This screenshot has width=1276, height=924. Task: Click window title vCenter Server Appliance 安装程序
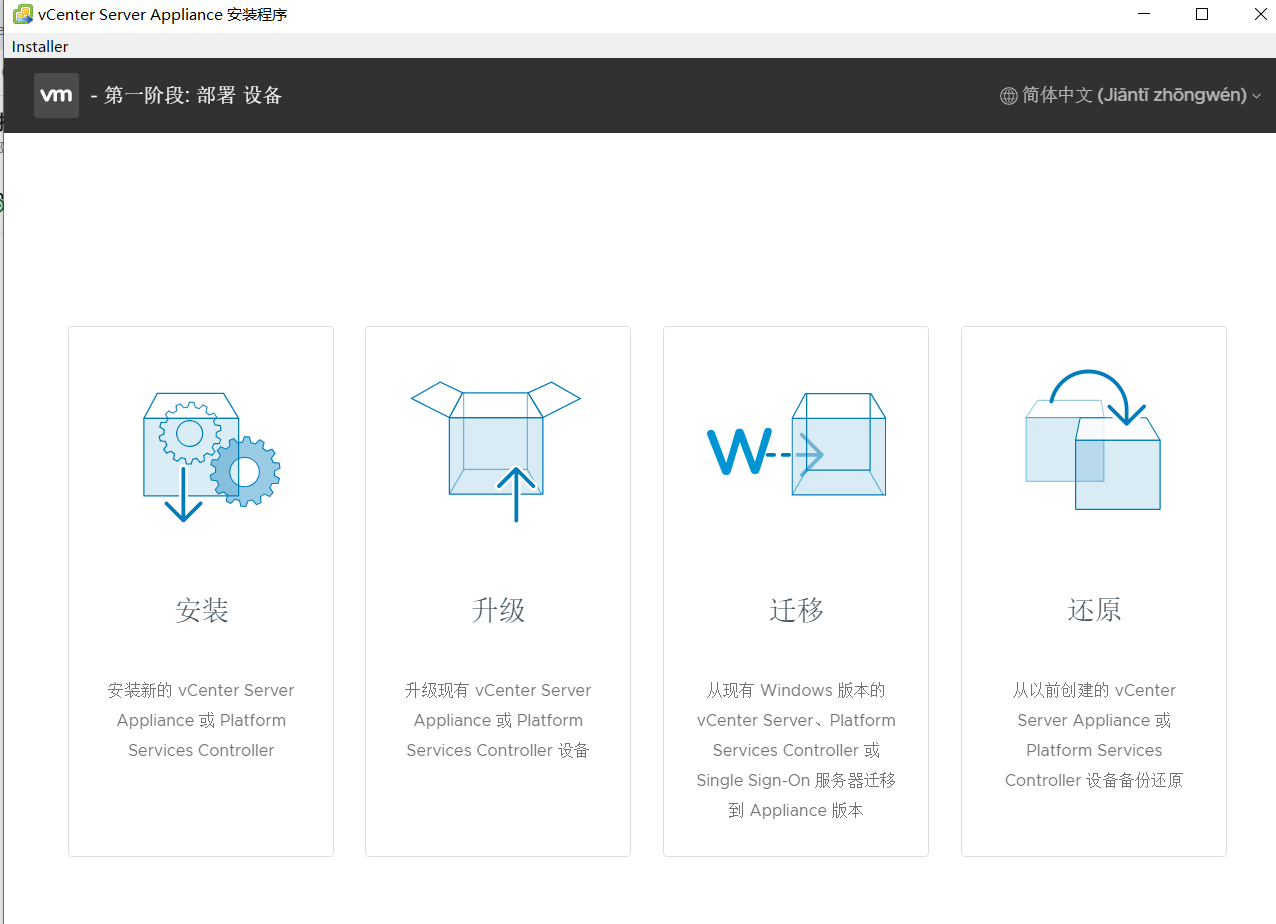click(163, 15)
